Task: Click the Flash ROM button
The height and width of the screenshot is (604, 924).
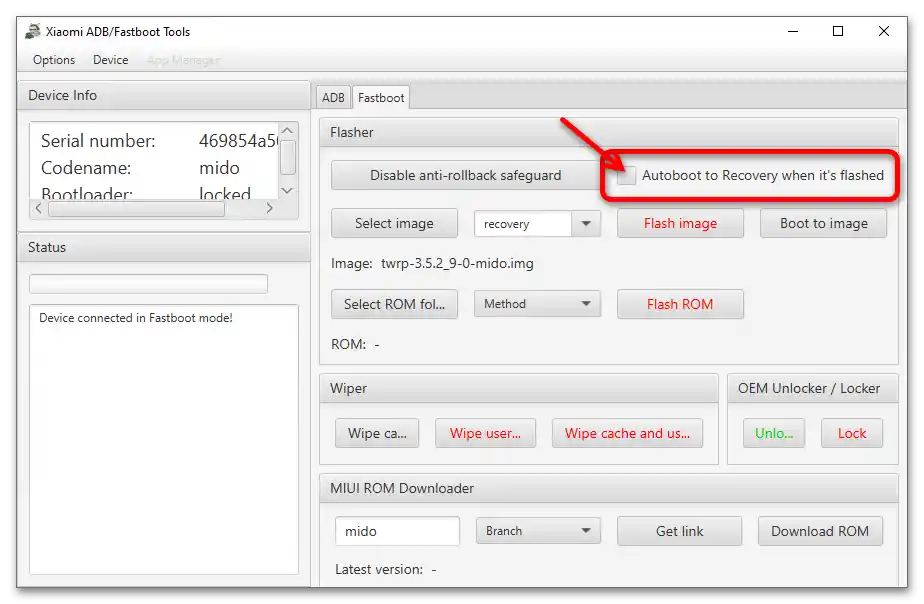Action: (680, 304)
